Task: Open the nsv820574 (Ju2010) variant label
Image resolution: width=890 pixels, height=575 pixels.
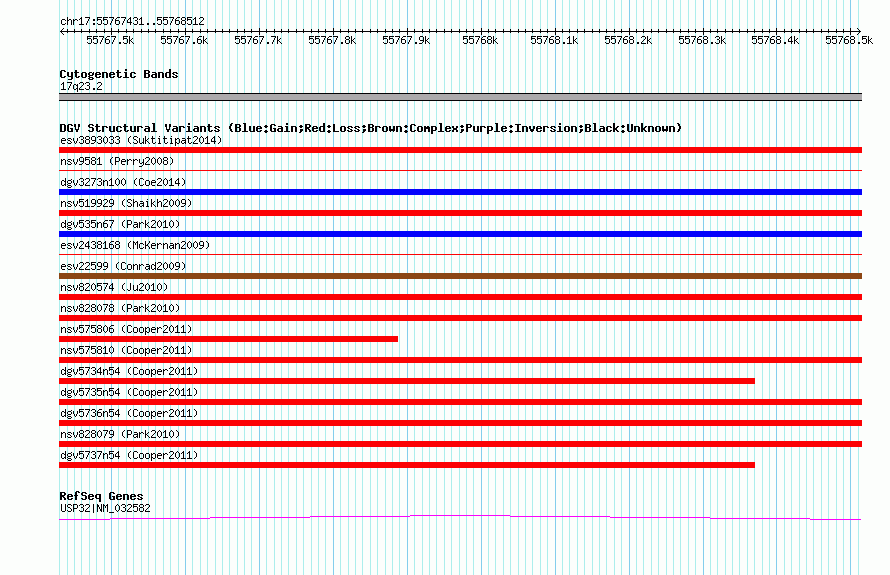Action: (114, 287)
